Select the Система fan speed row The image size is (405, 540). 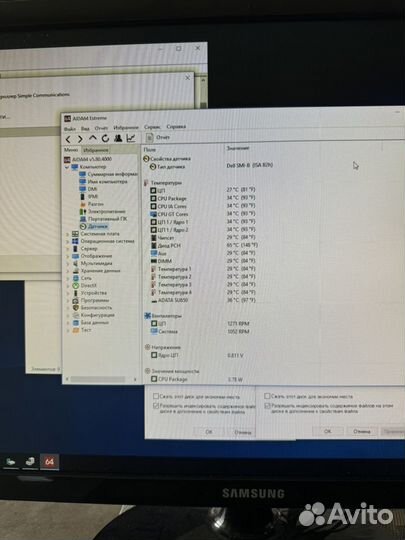(x=200, y=332)
